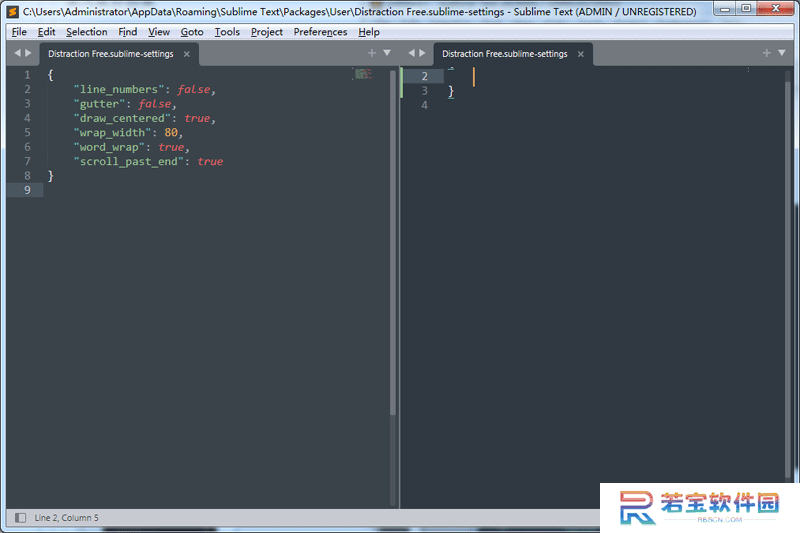Open the Goto menu

[192, 32]
